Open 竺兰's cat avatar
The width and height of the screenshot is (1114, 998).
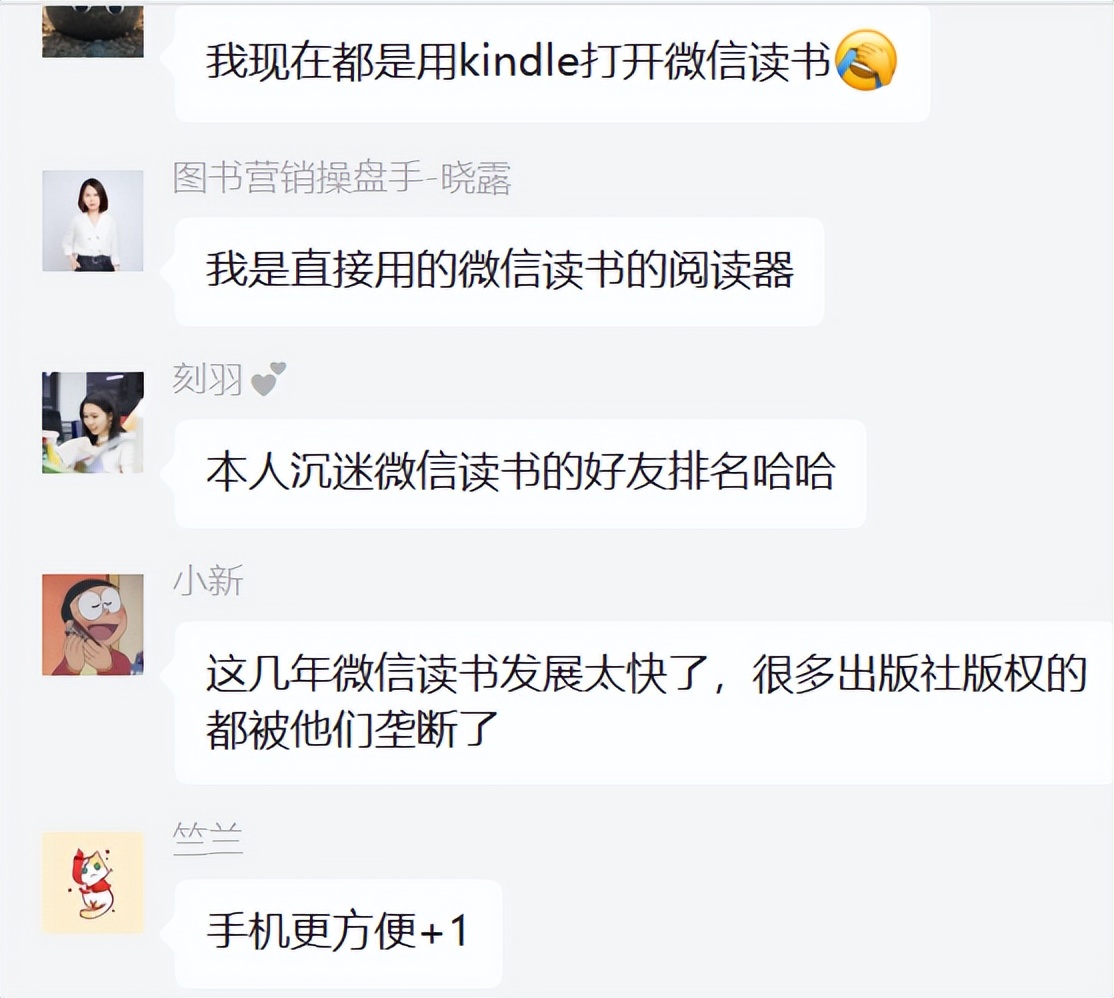pyautogui.click(x=92, y=883)
